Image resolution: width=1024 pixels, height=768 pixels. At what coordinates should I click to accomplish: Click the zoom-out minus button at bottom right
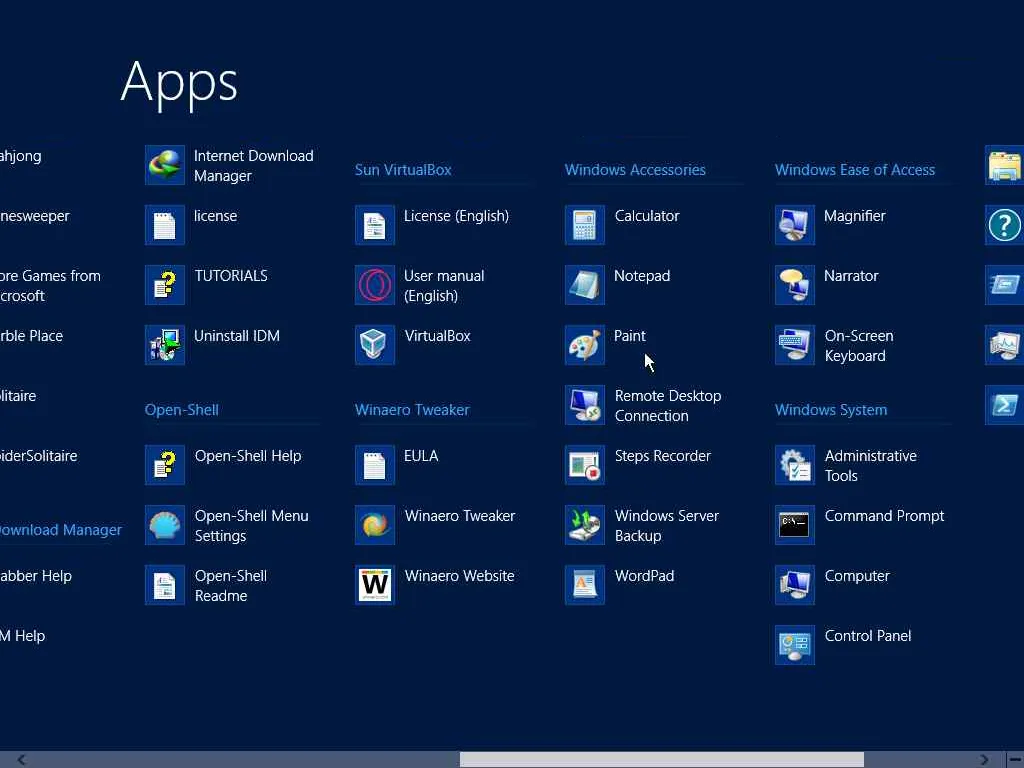[x=1015, y=760]
